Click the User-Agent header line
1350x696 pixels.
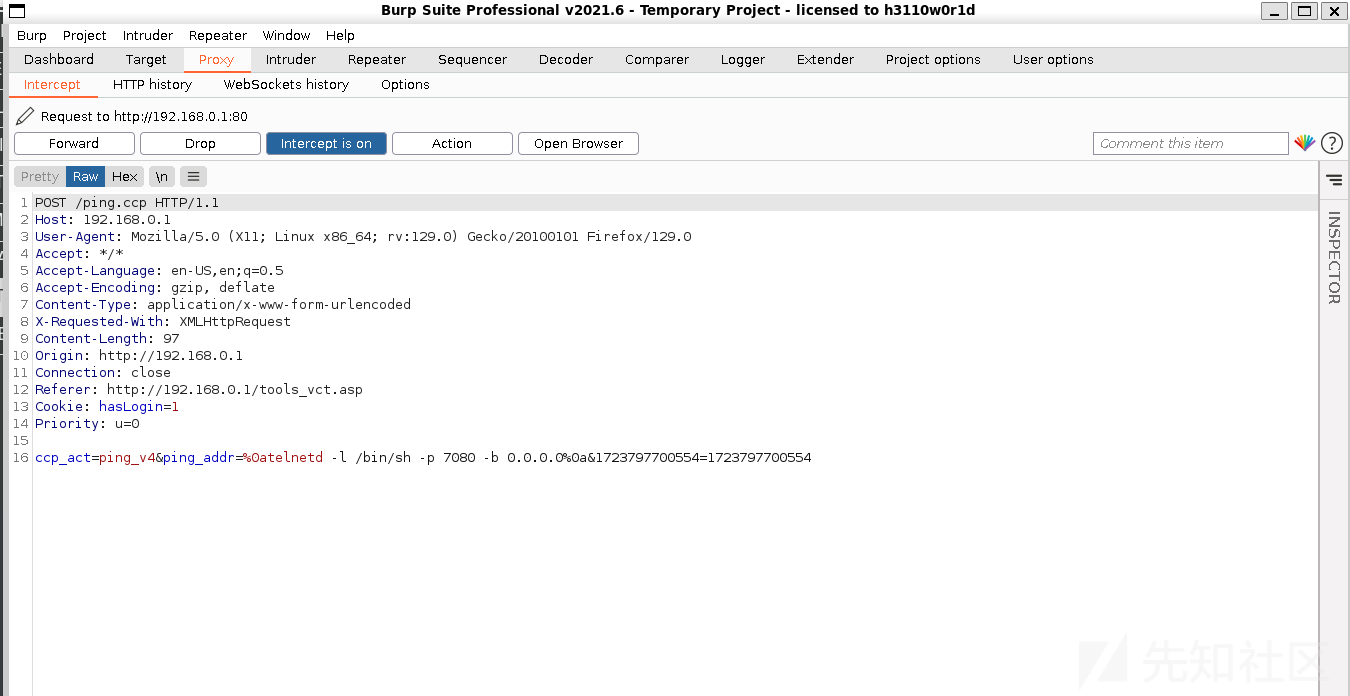tap(363, 237)
